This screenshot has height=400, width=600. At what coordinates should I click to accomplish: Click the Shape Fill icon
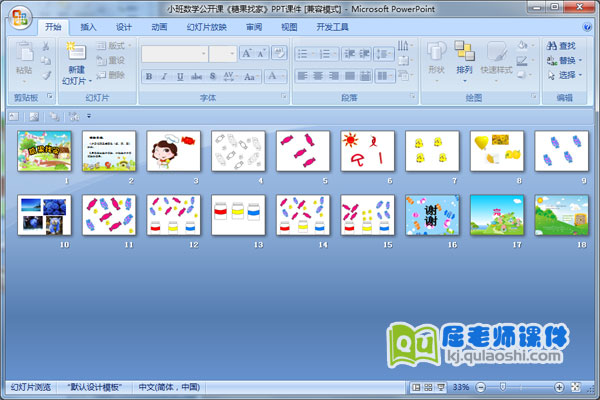click(523, 46)
